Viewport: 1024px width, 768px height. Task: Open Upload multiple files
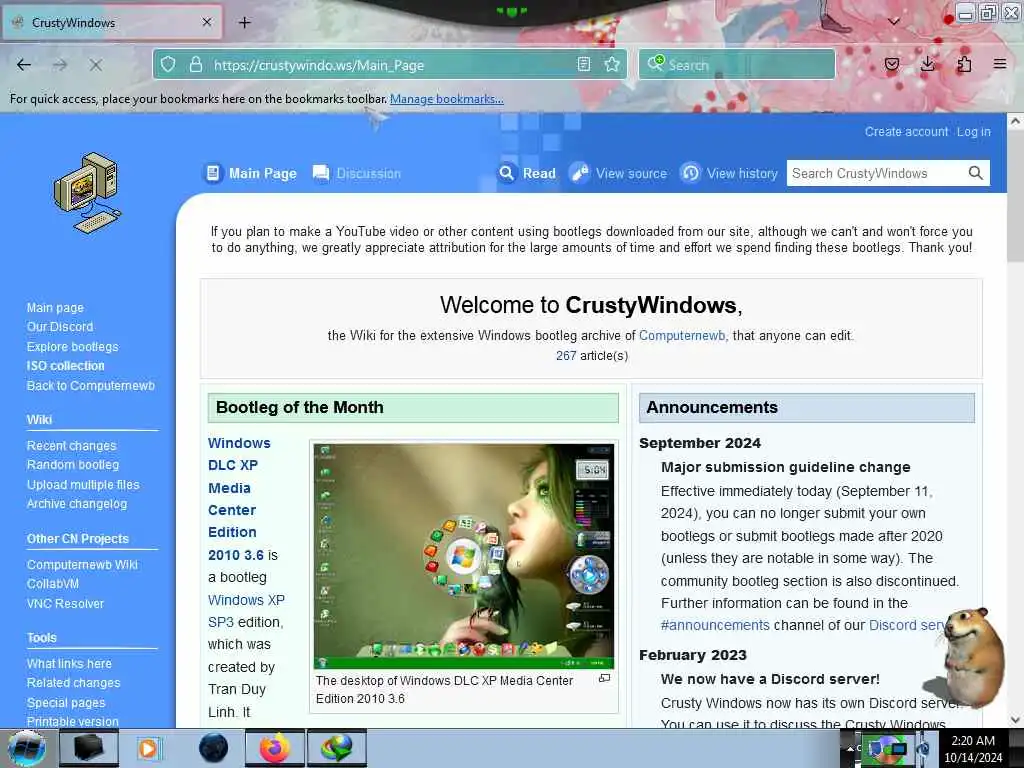tap(83, 485)
